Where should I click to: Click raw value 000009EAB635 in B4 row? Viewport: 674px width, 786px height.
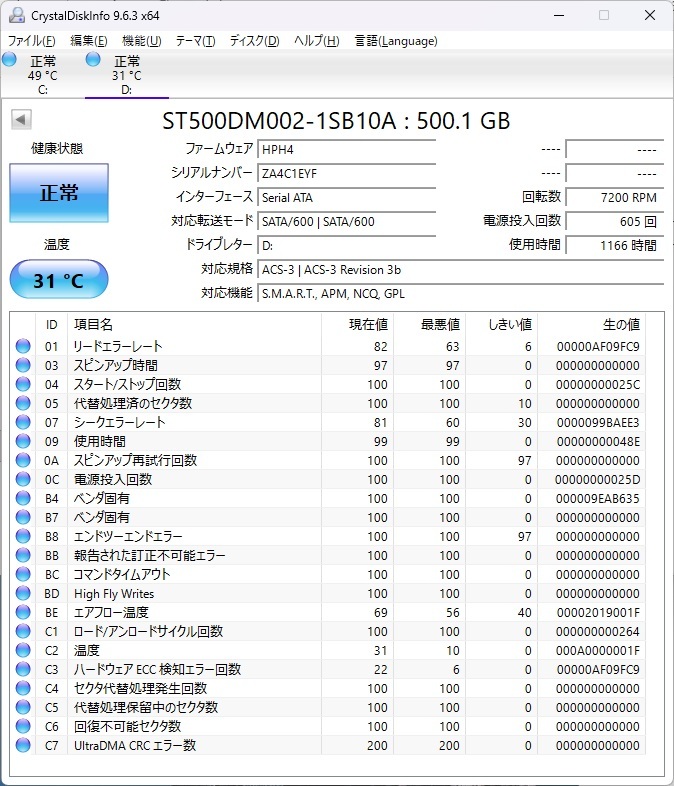(598, 499)
